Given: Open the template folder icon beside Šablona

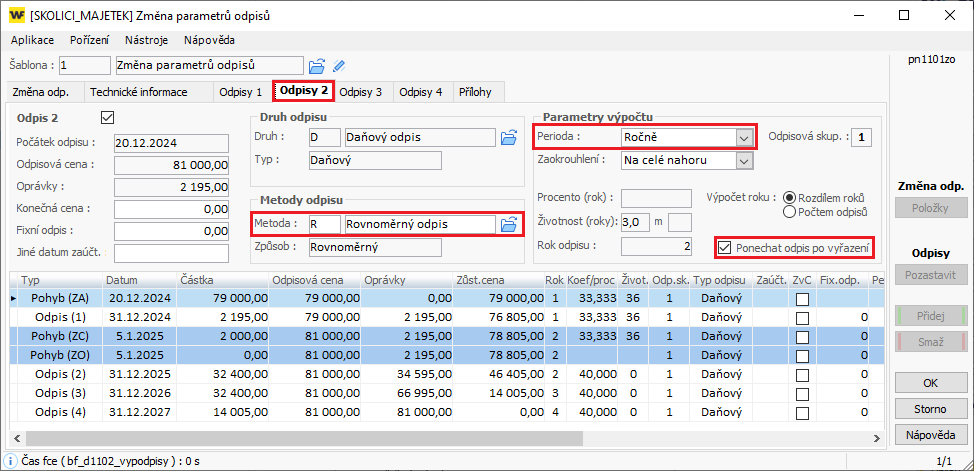Looking at the screenshot, I should click(x=317, y=66).
